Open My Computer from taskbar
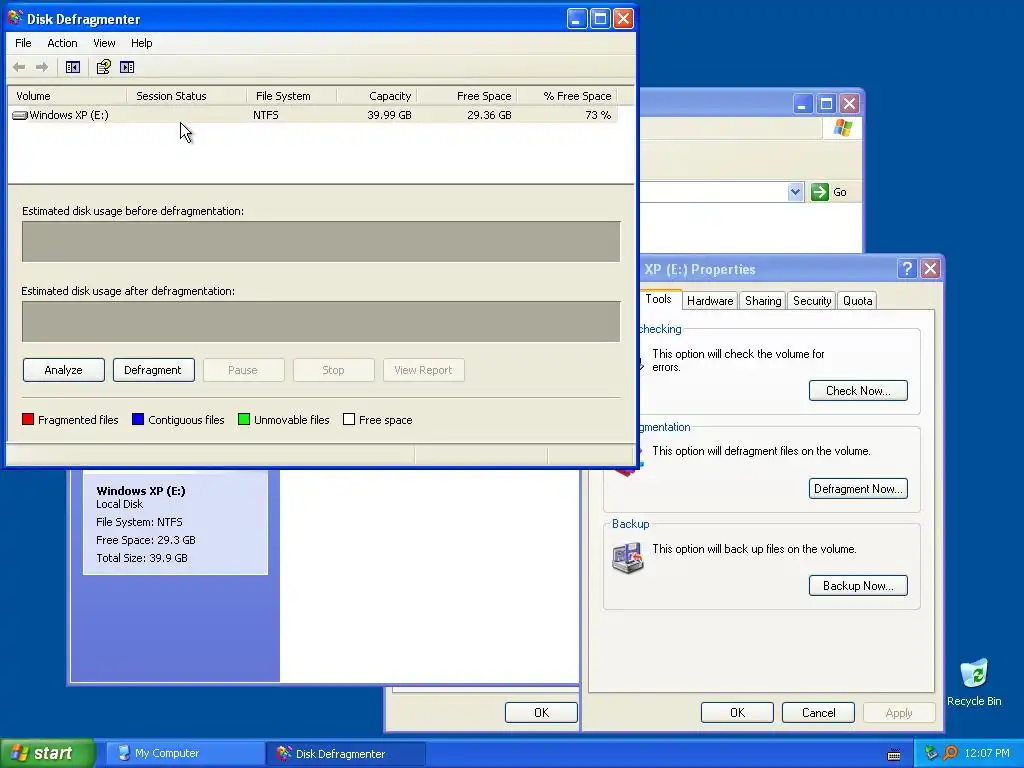 pyautogui.click(x=185, y=754)
